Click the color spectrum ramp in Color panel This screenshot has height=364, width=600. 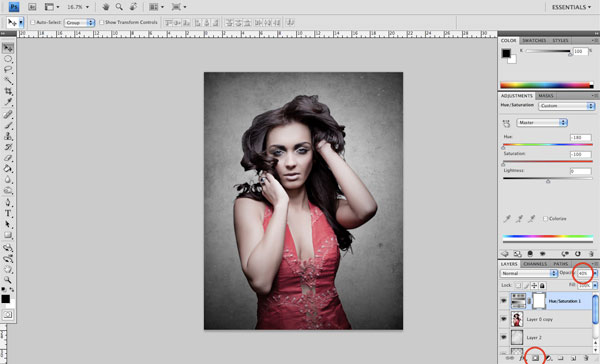tap(547, 85)
